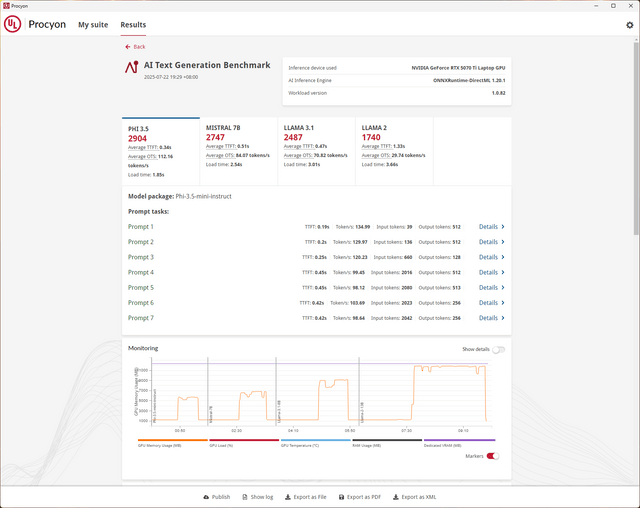
Task: Click the Prompt 6 label
Action: (141, 303)
